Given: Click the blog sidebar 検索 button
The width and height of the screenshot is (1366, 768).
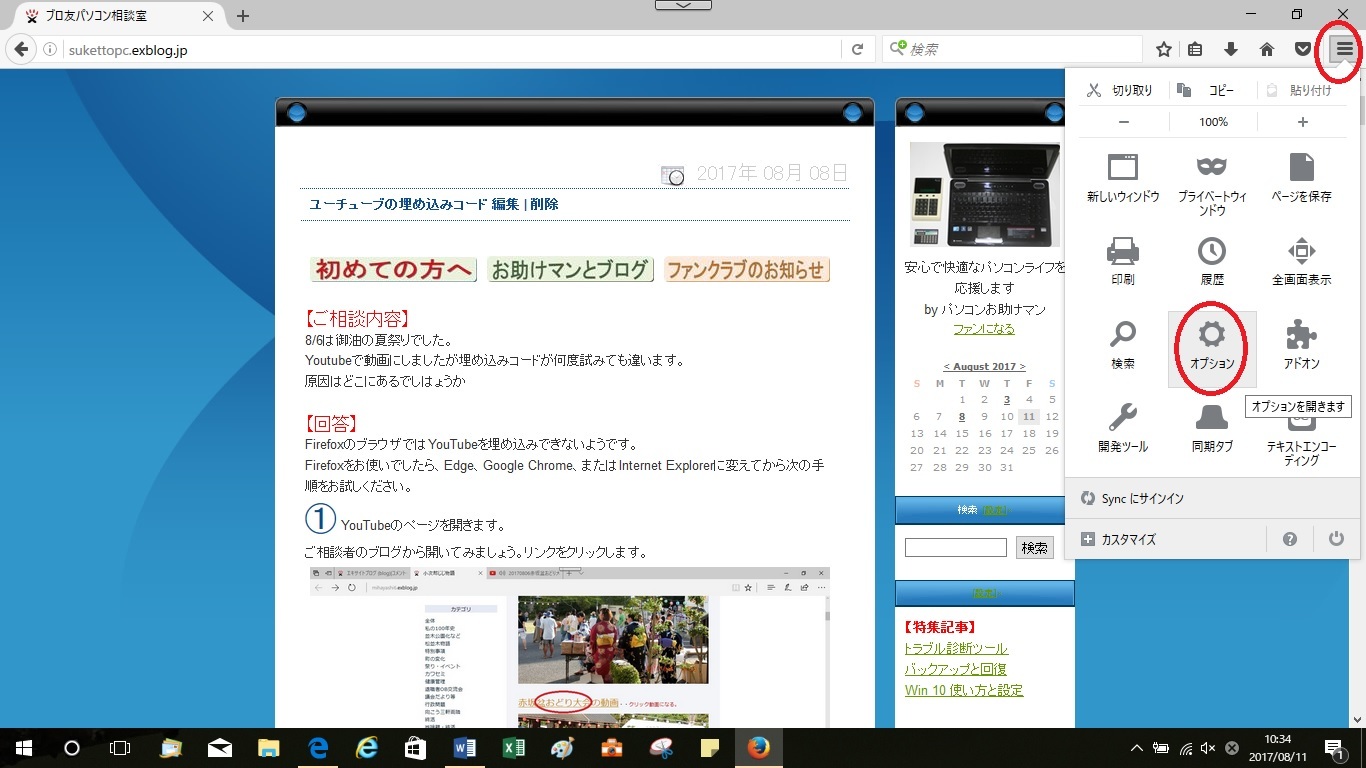Looking at the screenshot, I should [1034, 548].
